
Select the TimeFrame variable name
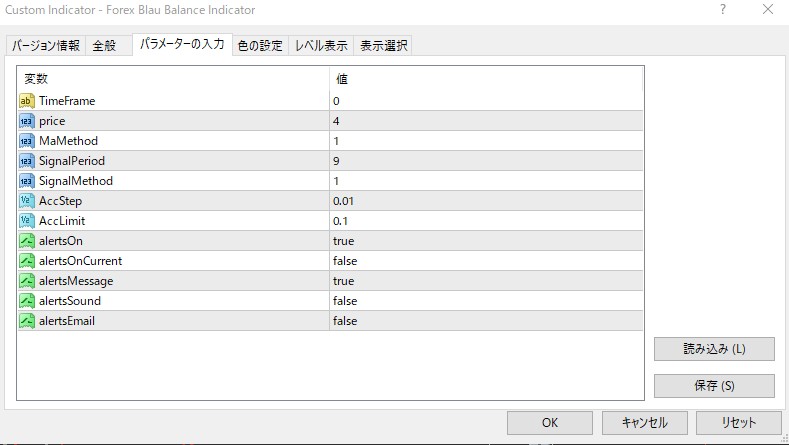[67, 101]
